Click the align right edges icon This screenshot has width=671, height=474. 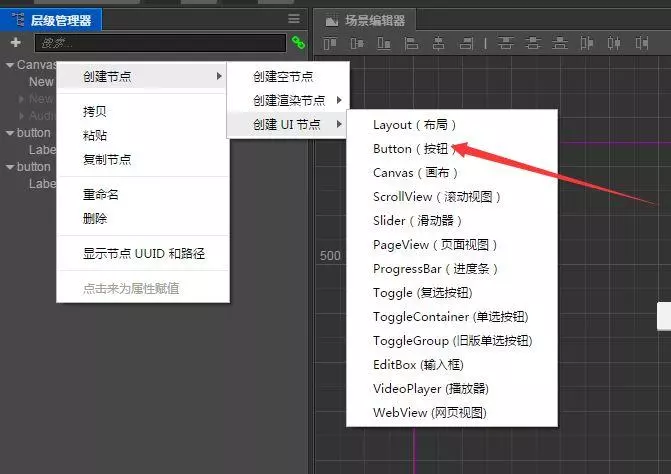(466, 43)
